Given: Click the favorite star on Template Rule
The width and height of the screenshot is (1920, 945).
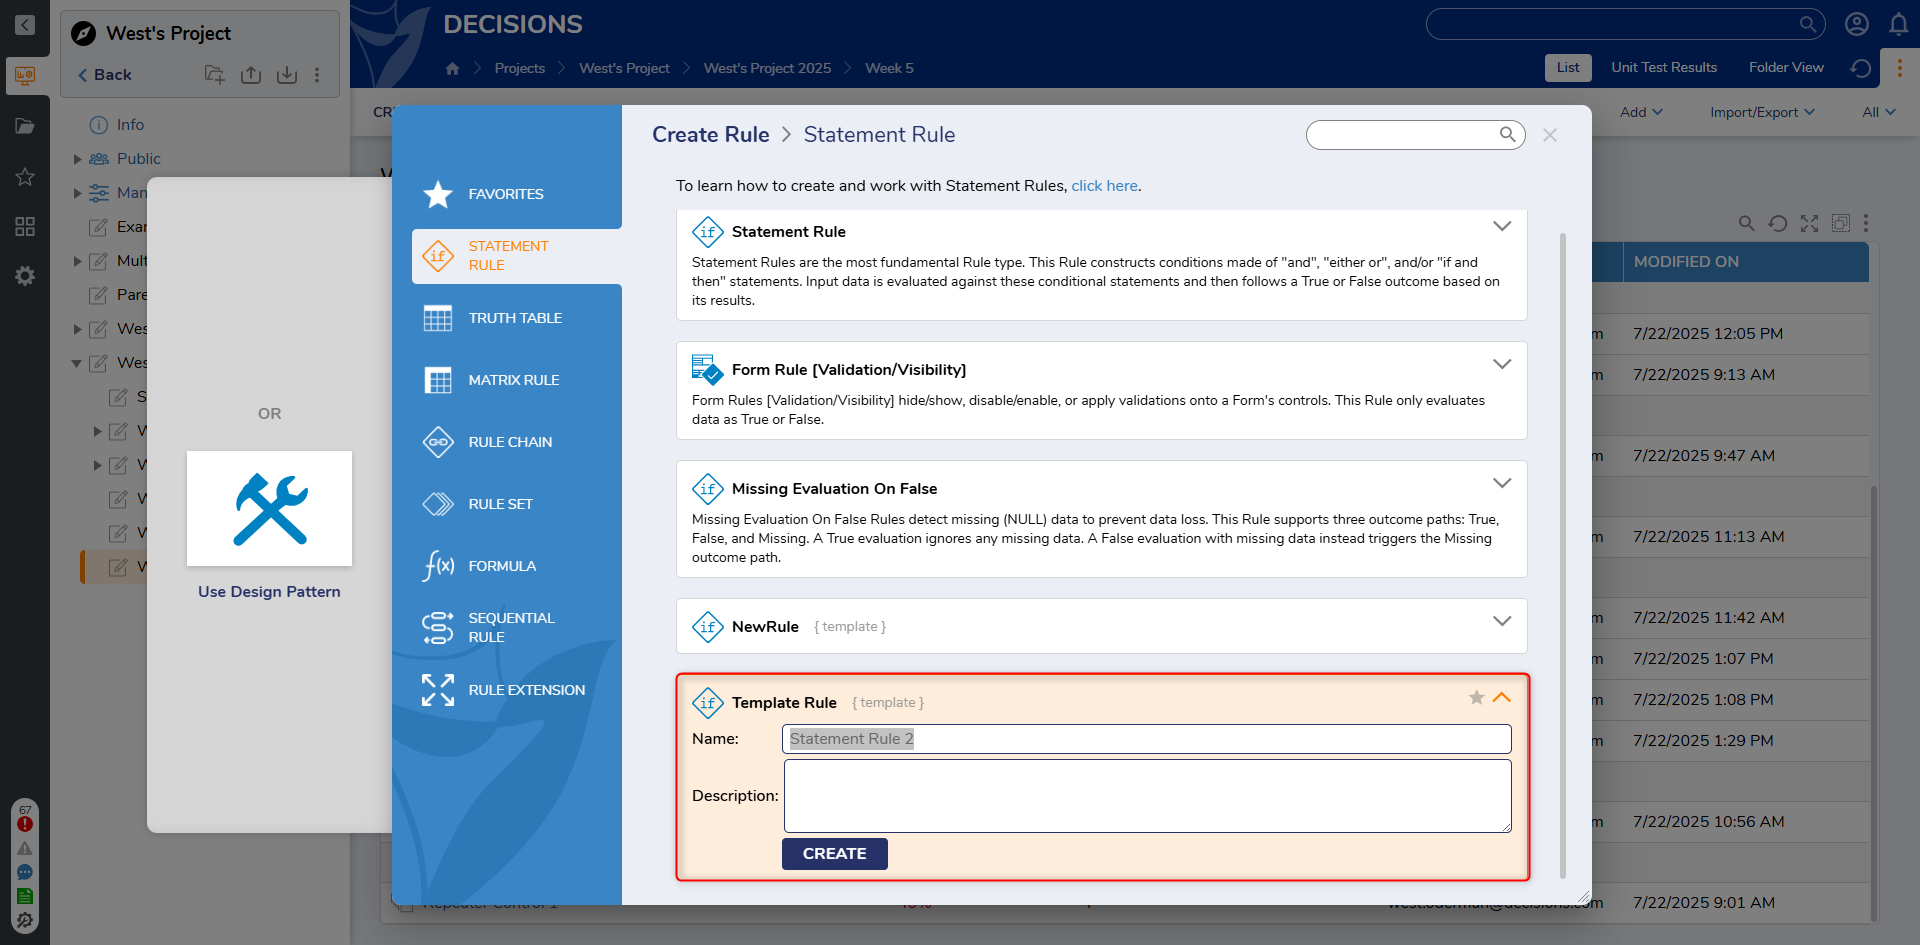Looking at the screenshot, I should (x=1476, y=698).
